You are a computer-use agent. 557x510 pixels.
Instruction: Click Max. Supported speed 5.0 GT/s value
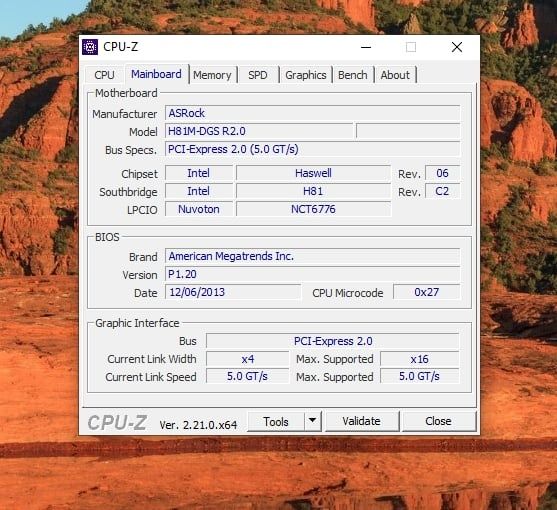click(420, 376)
